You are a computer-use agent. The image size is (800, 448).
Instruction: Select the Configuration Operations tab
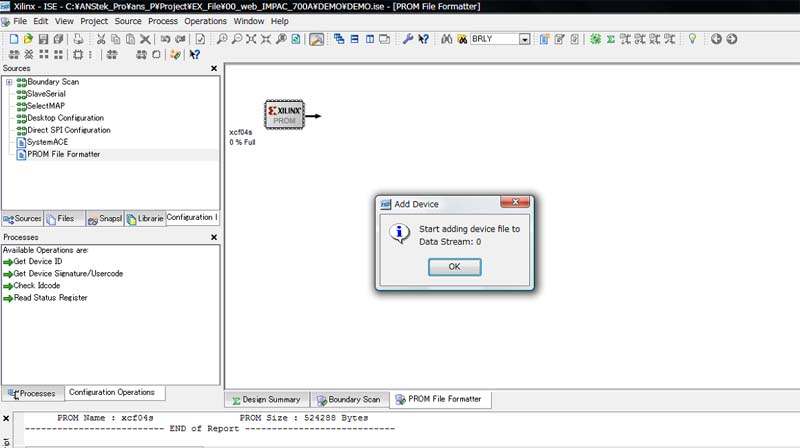click(114, 392)
